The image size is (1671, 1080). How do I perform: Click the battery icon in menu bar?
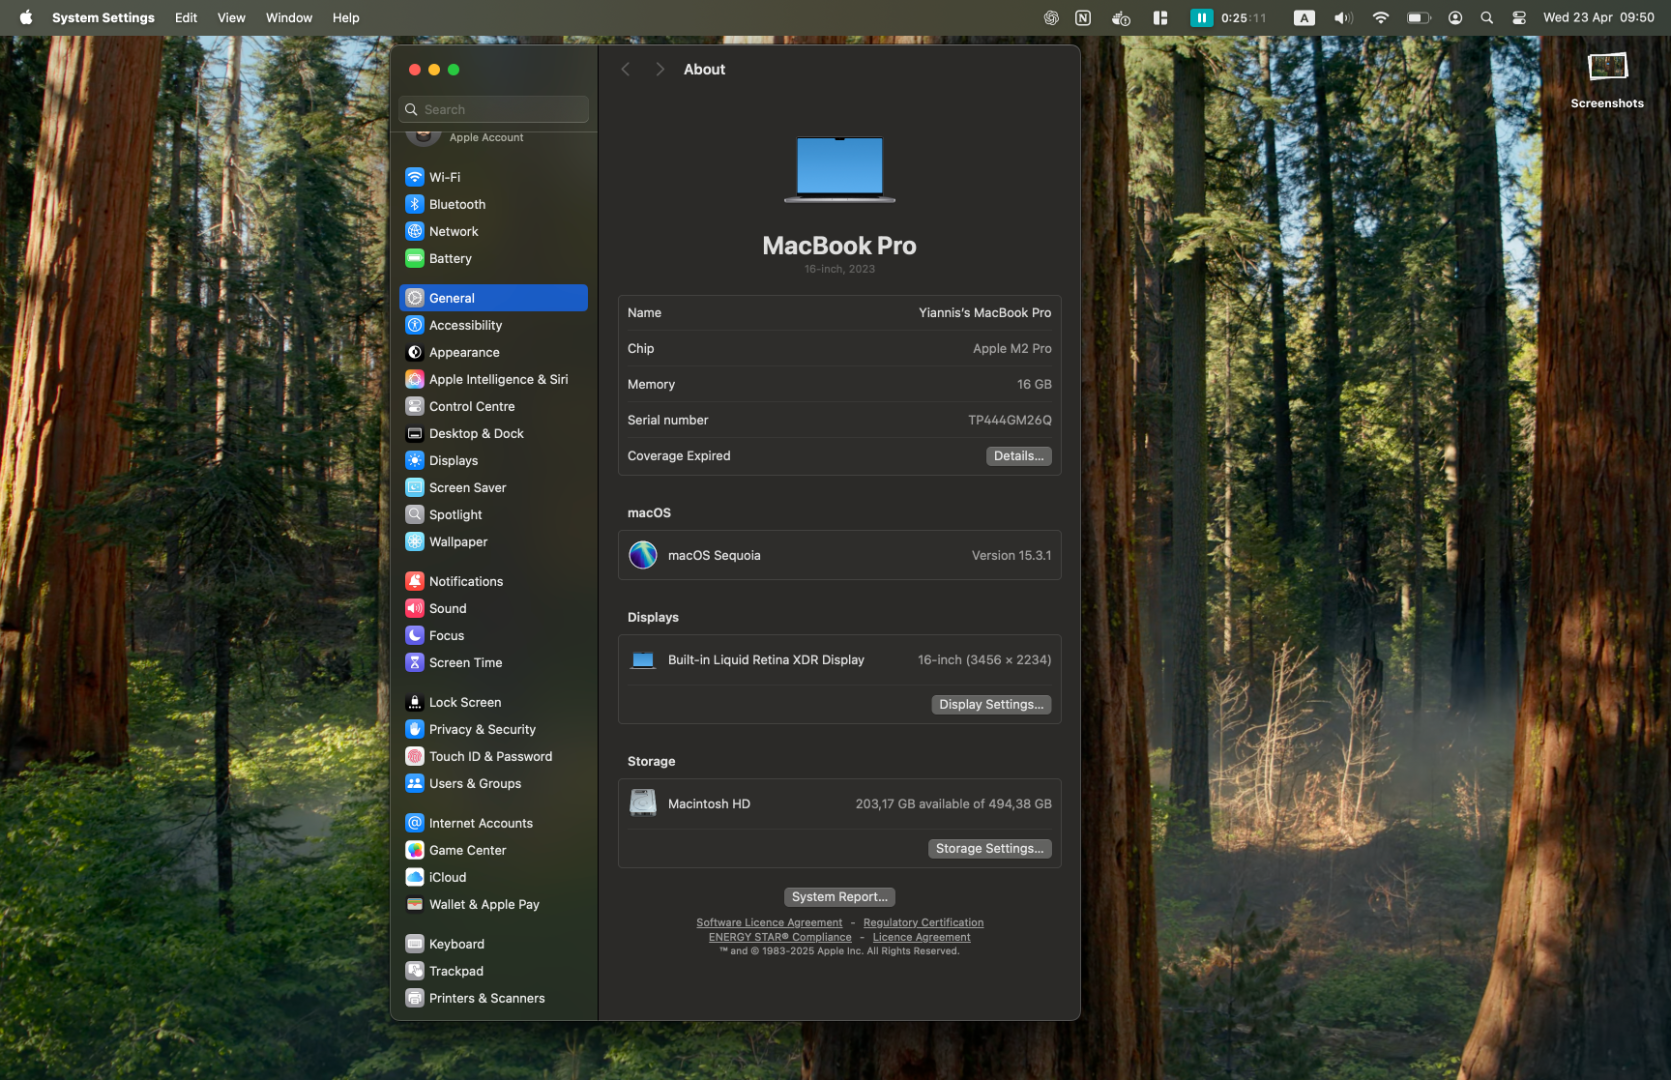pos(1418,17)
